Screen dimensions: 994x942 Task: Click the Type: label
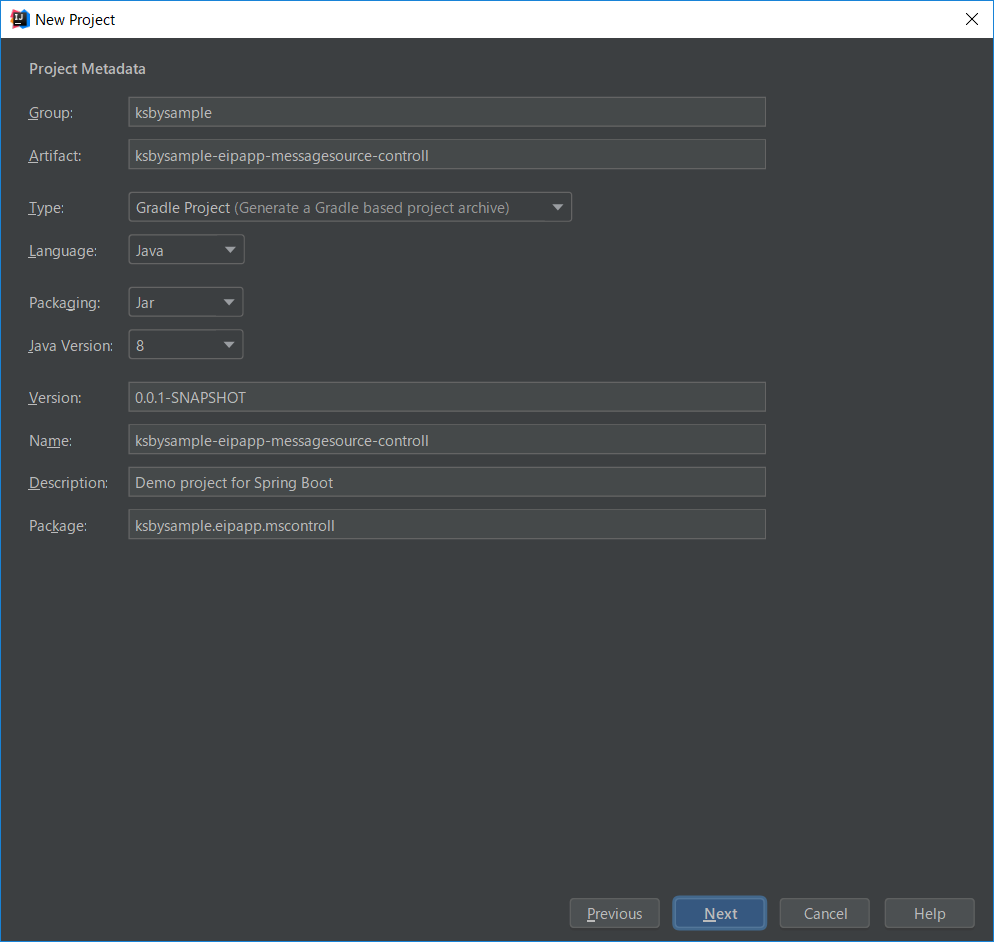pyautogui.click(x=46, y=208)
